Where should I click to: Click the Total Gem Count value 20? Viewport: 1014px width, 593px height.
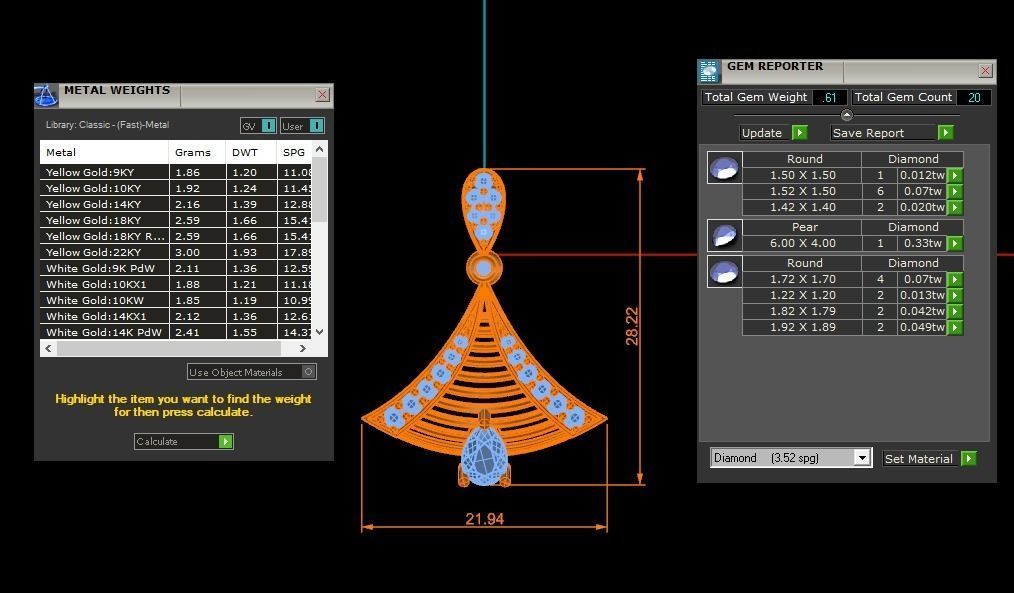(974, 98)
